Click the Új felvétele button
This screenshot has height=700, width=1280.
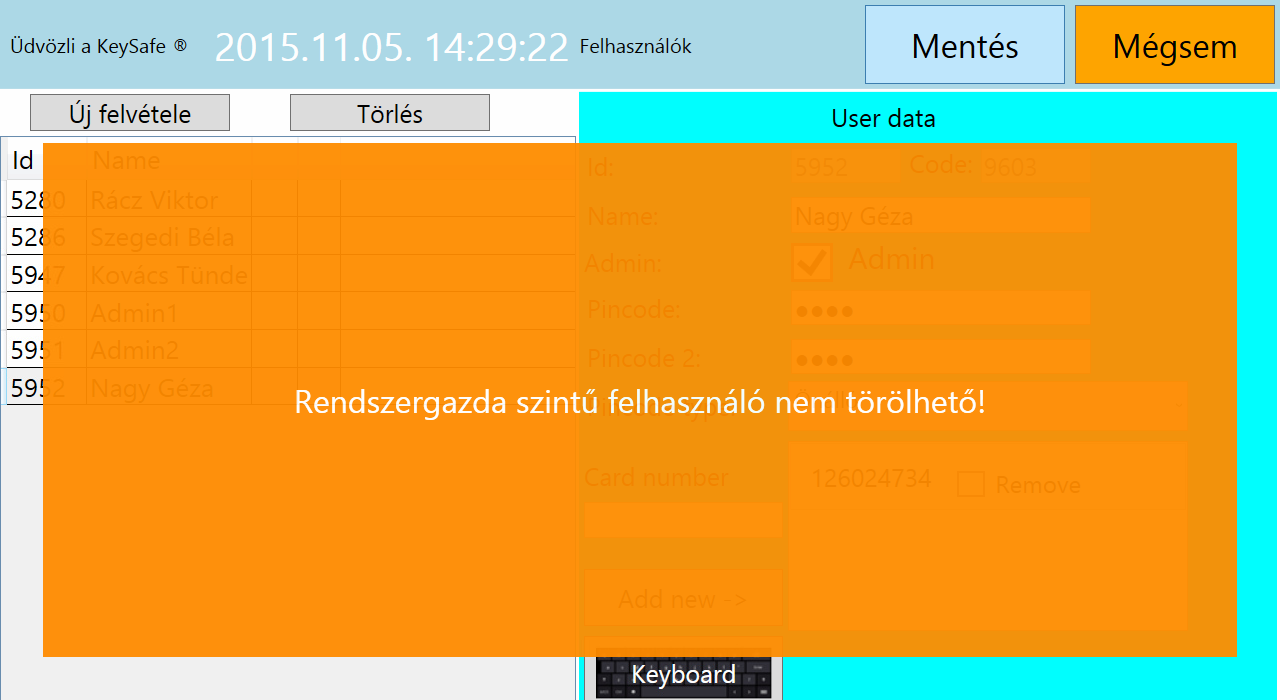[x=130, y=113]
